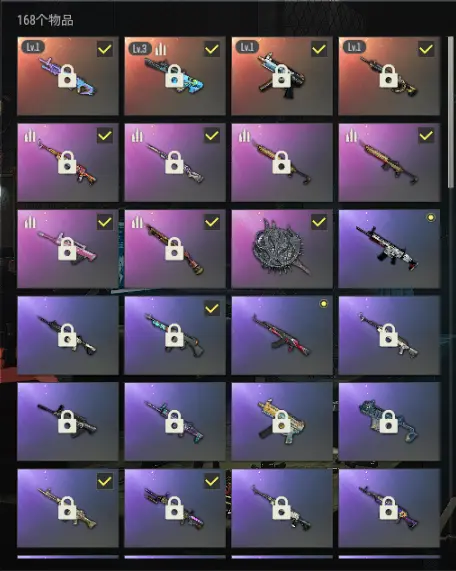Toggle the checkmark on the round pan item
The width and height of the screenshot is (456, 571).
(x=319, y=222)
